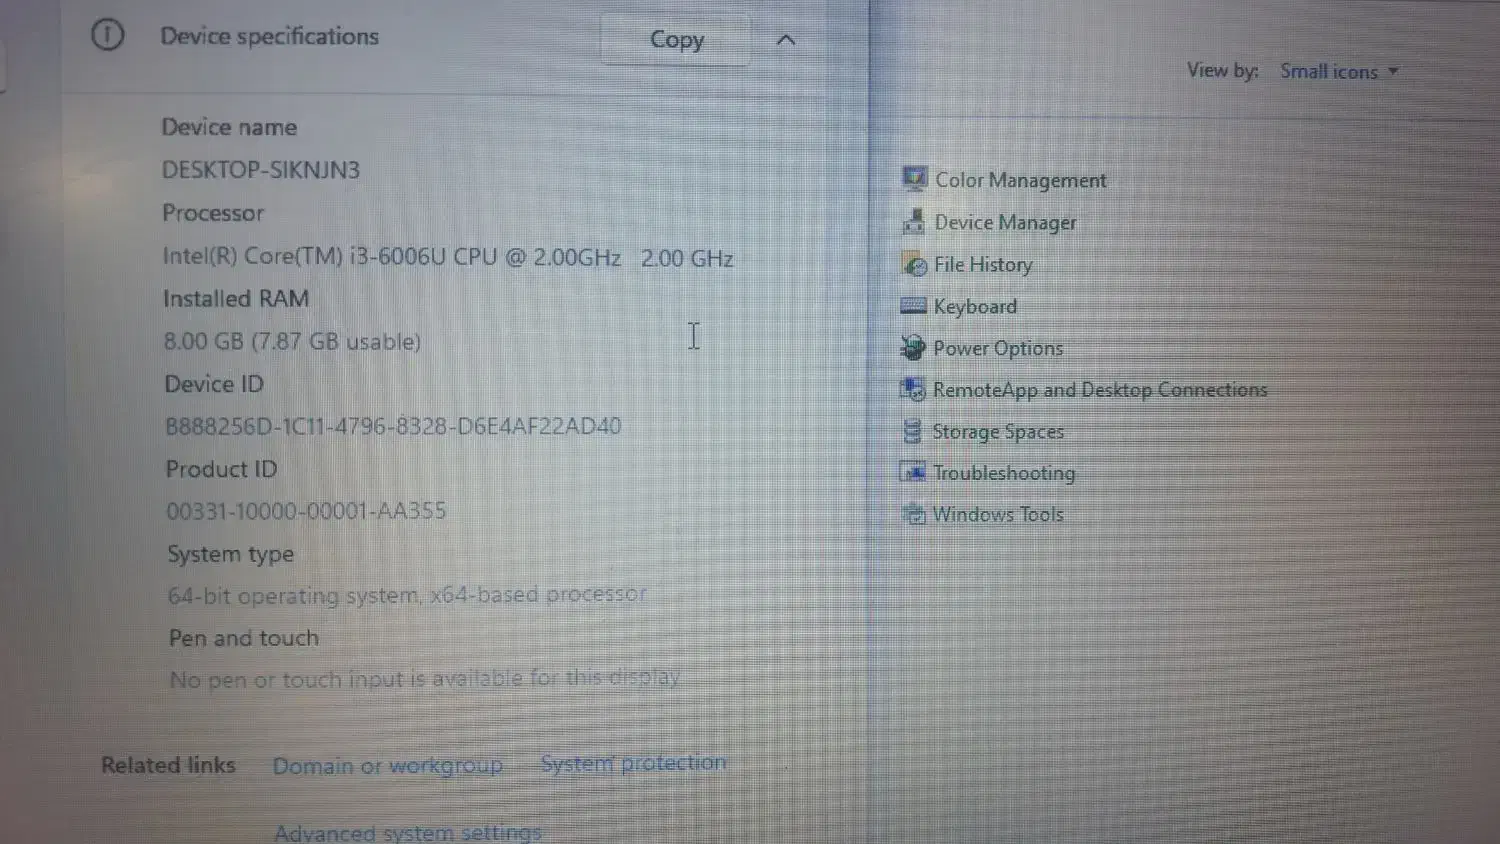Click the Device specifications heading
Screen dimensions: 1500x844
point(269,36)
